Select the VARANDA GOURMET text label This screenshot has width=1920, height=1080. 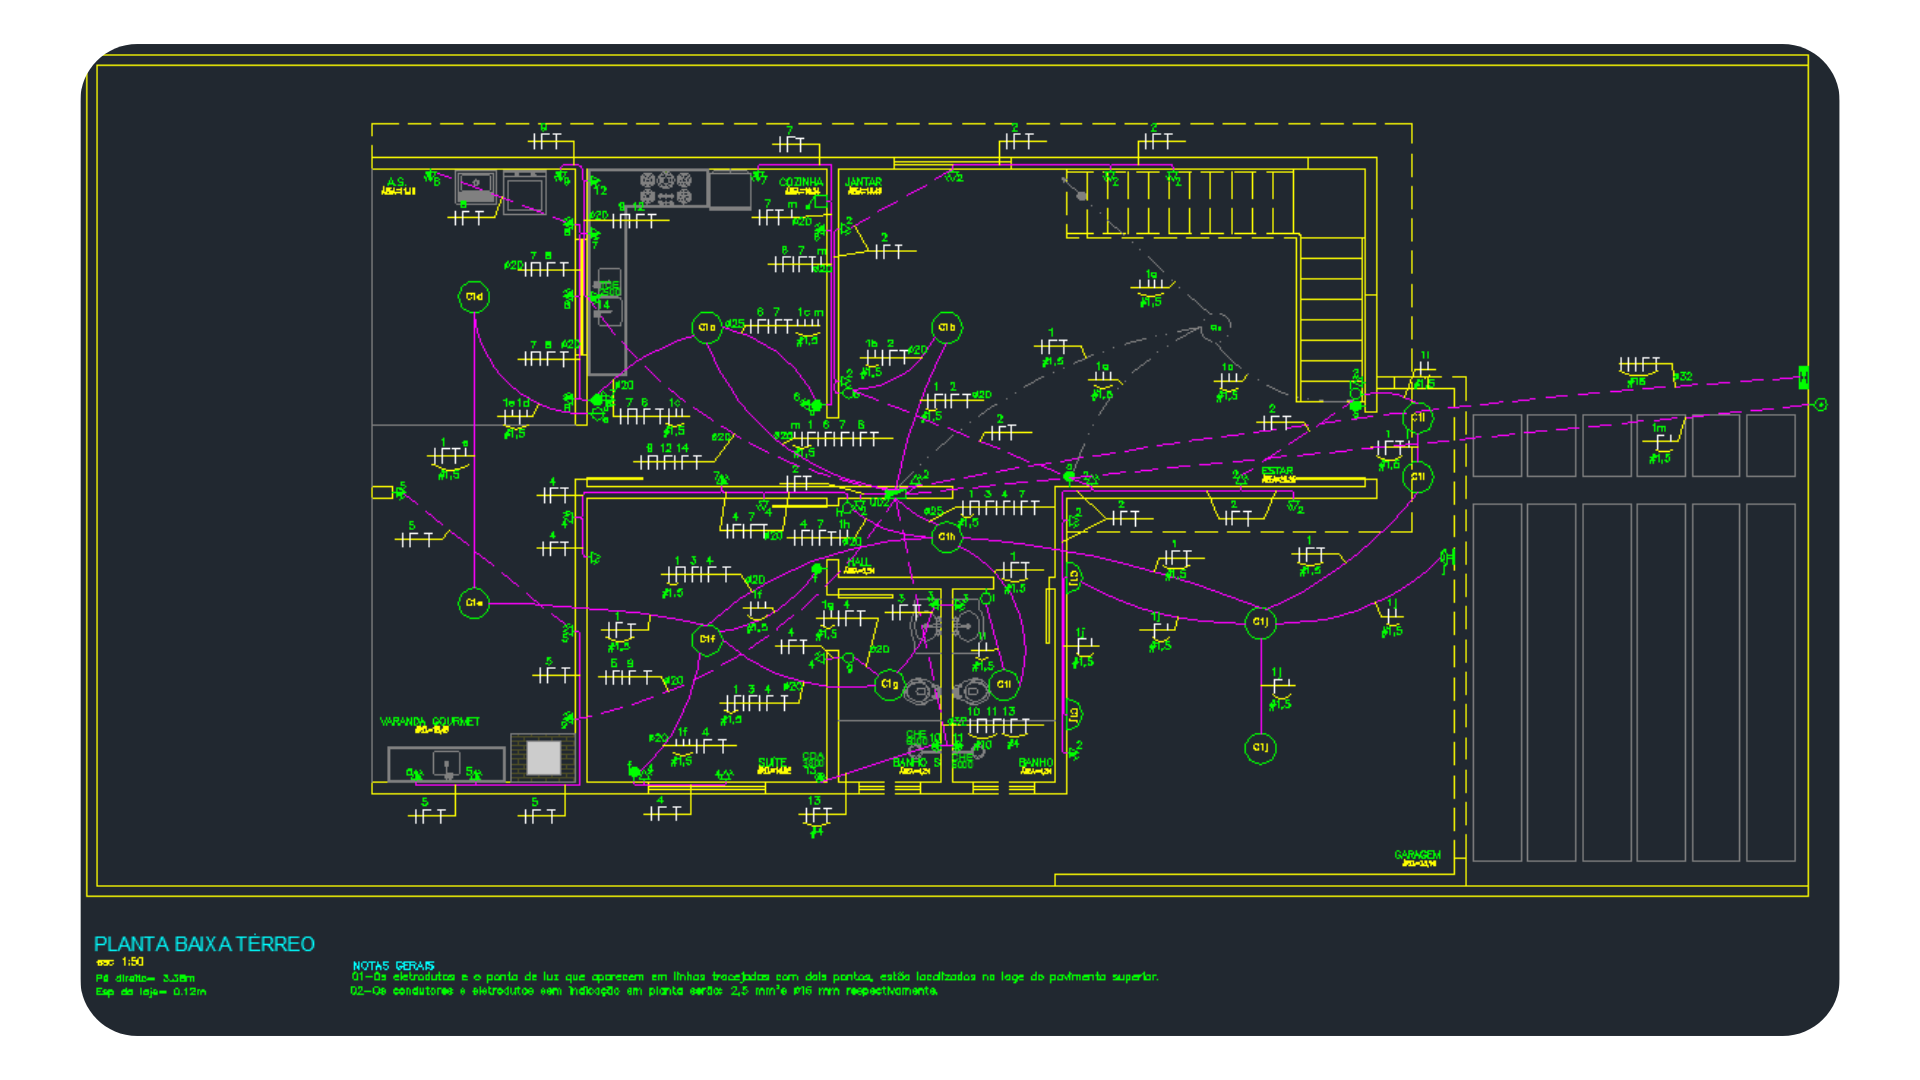tap(429, 721)
